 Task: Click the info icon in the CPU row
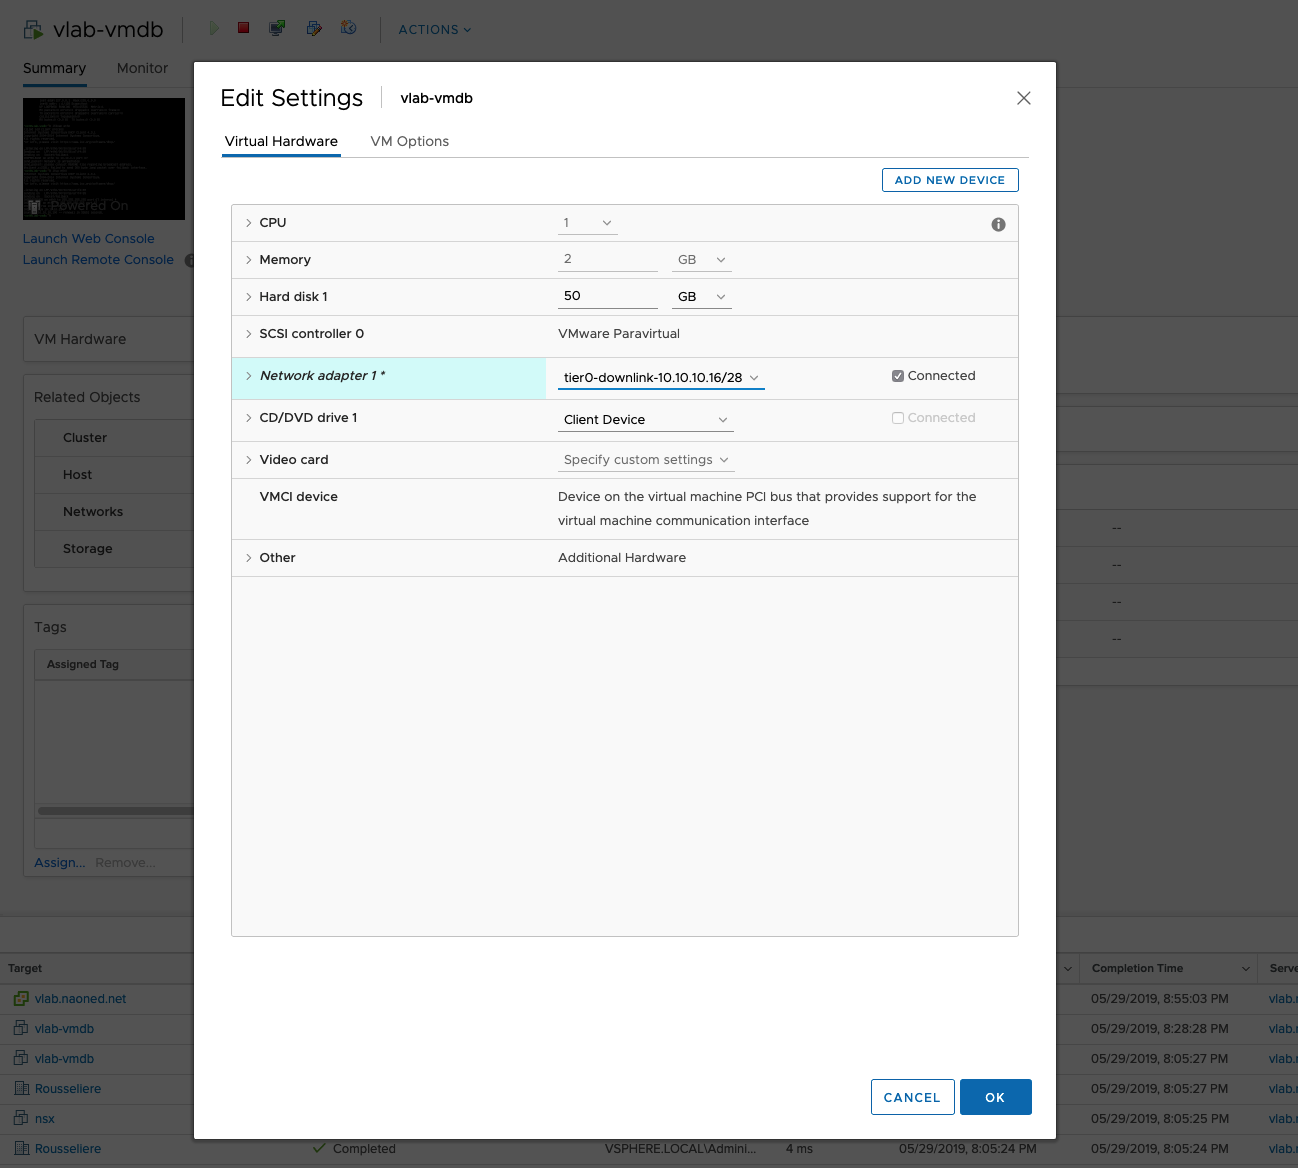point(998,225)
